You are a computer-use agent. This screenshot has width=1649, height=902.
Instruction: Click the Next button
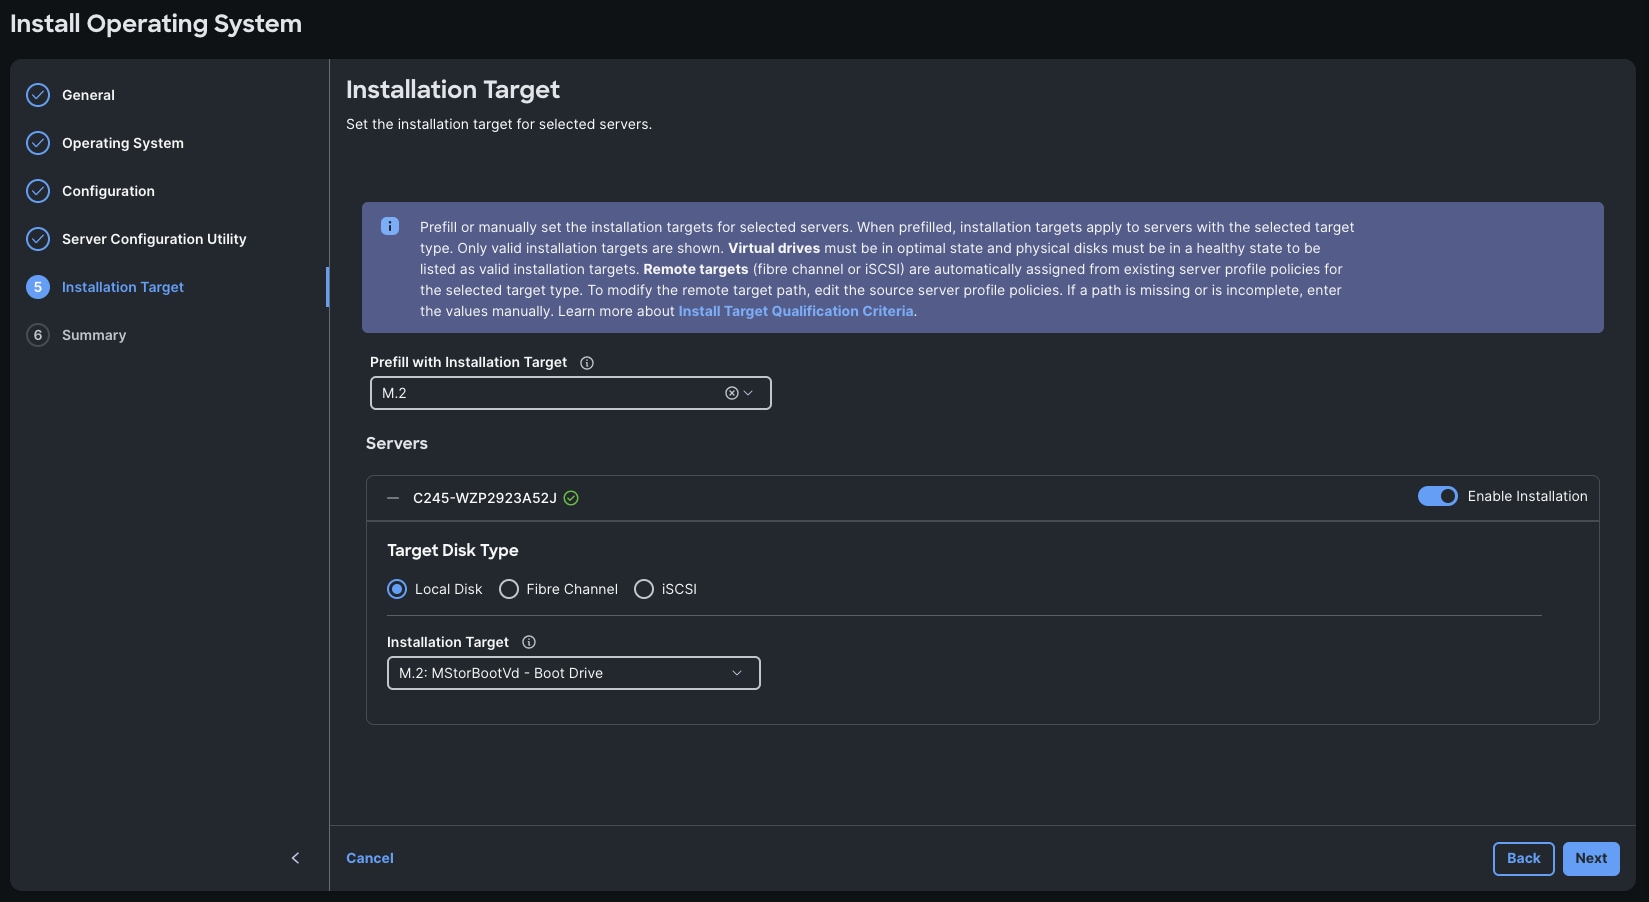pyautogui.click(x=1590, y=858)
